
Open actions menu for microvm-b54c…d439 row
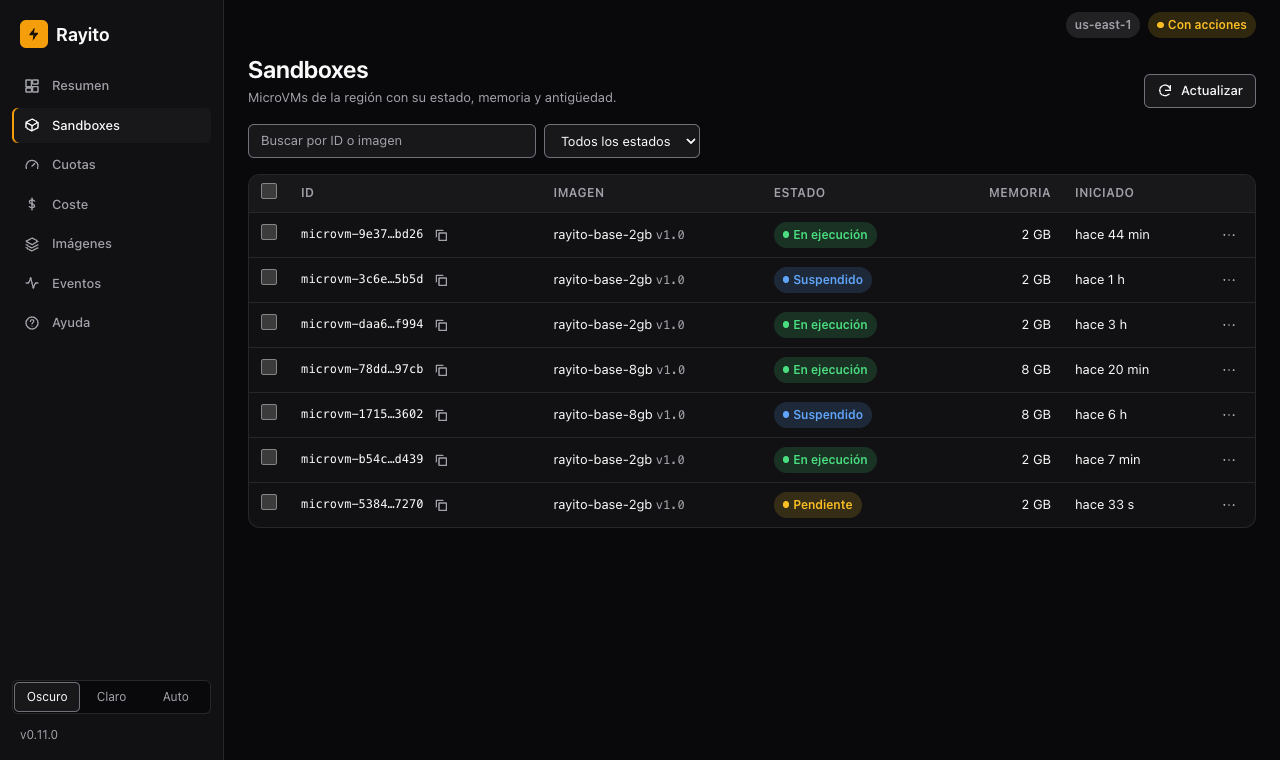point(1229,460)
